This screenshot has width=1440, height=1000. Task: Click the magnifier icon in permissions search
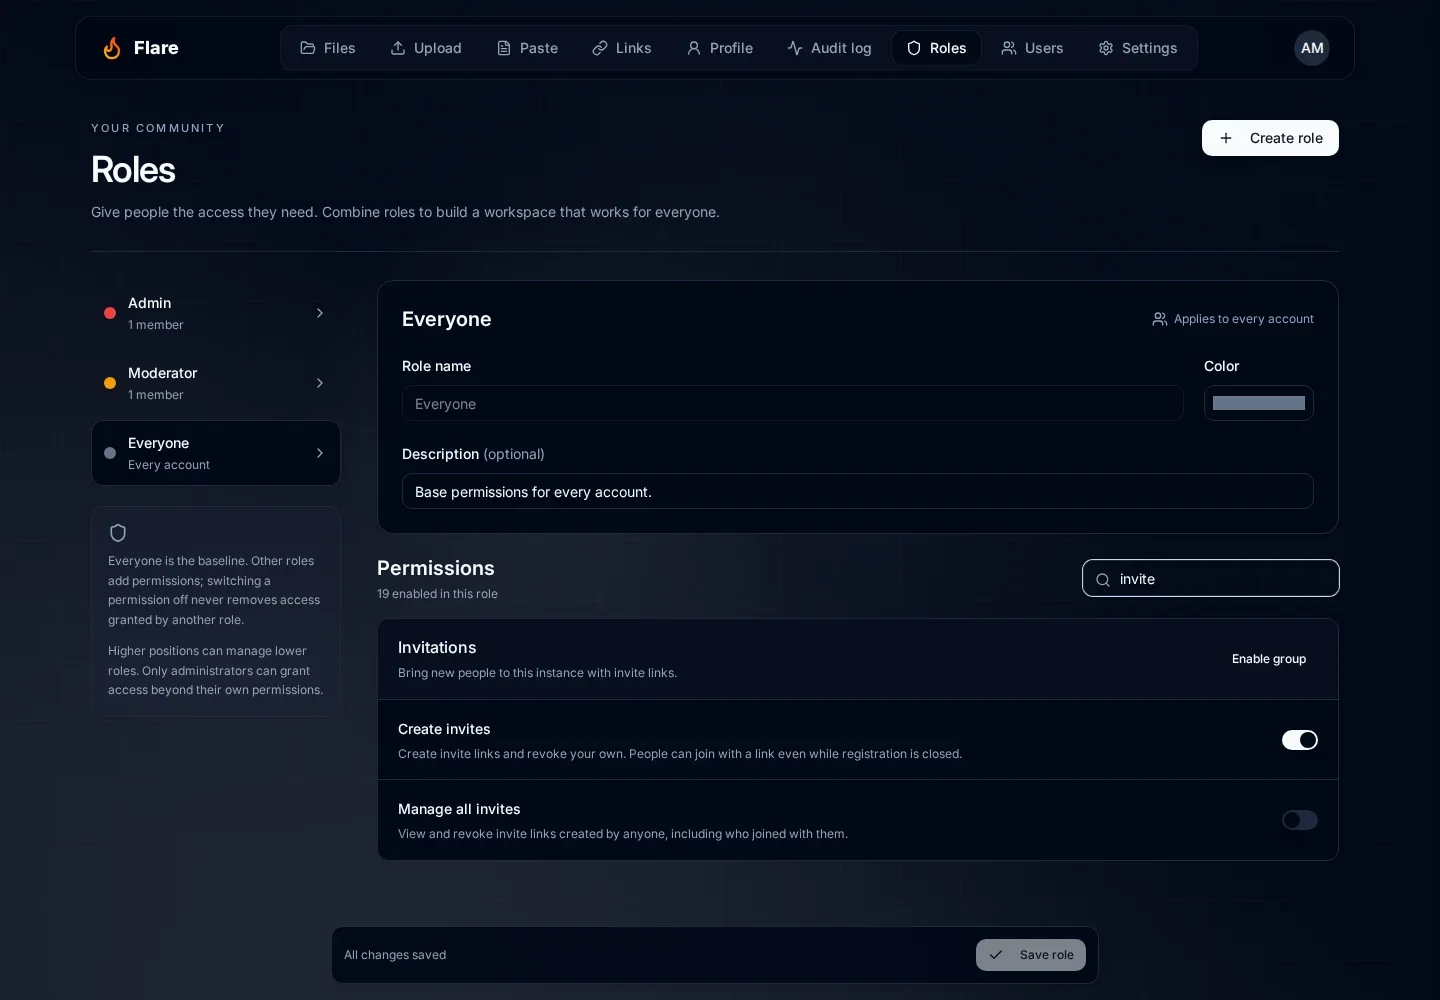(1103, 579)
